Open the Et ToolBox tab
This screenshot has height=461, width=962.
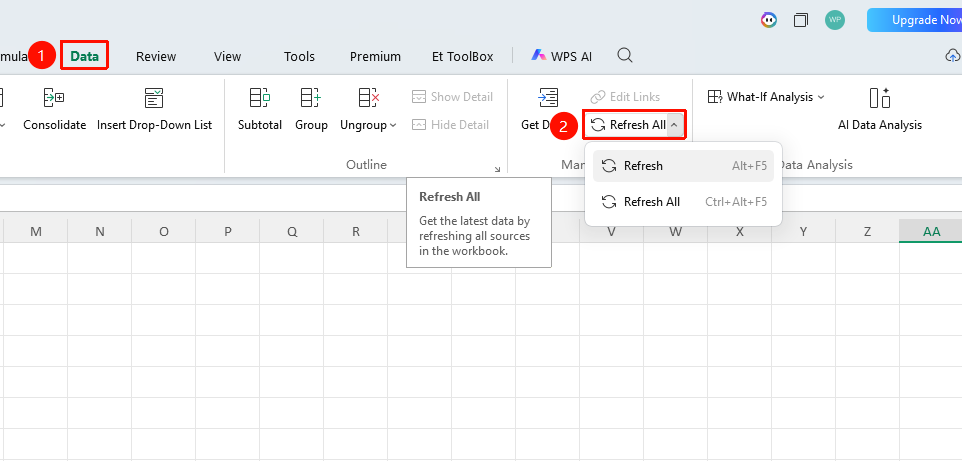click(463, 56)
